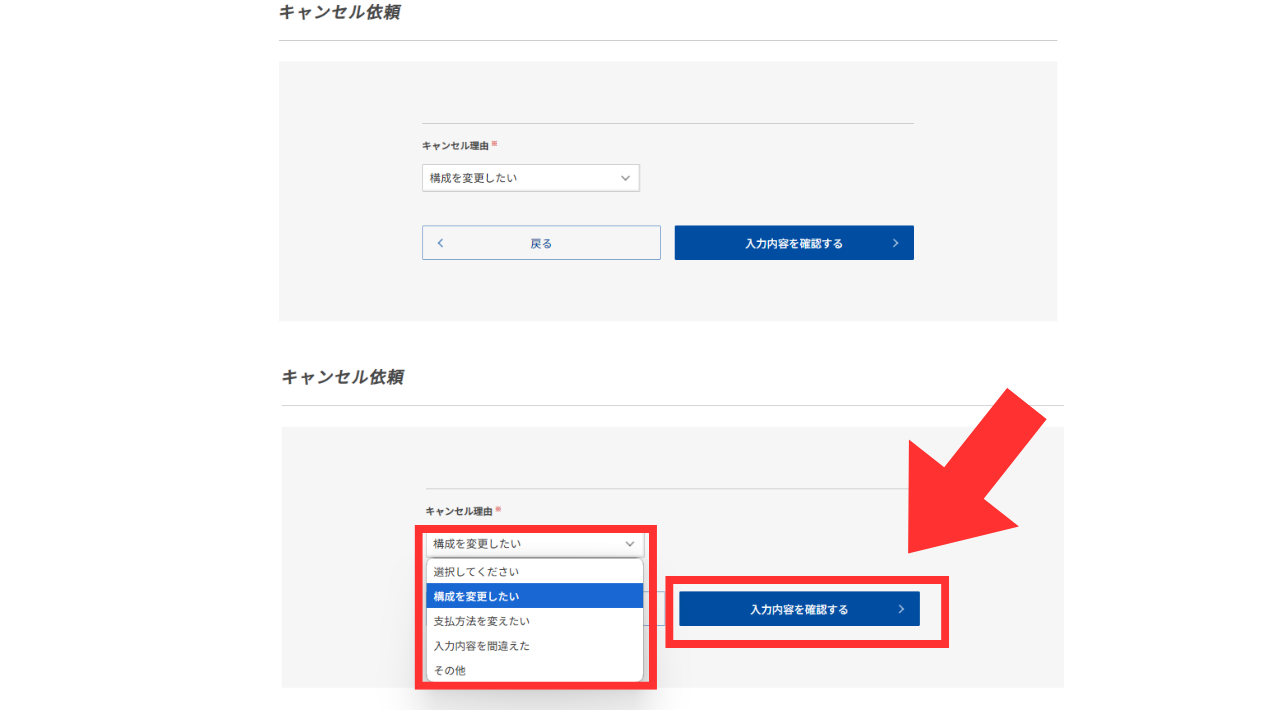Click the large red arrow graphic
The width and height of the screenshot is (1280, 720).
point(975,475)
